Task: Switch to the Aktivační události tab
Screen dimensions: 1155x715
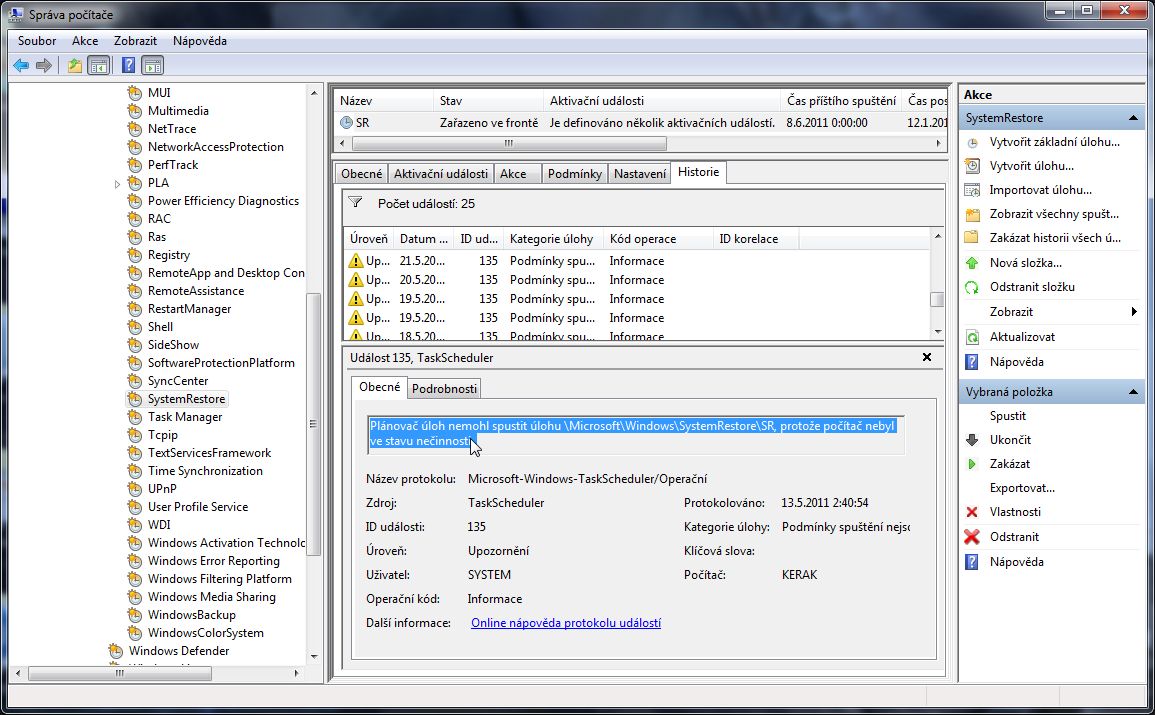Action: pyautogui.click(x=440, y=173)
